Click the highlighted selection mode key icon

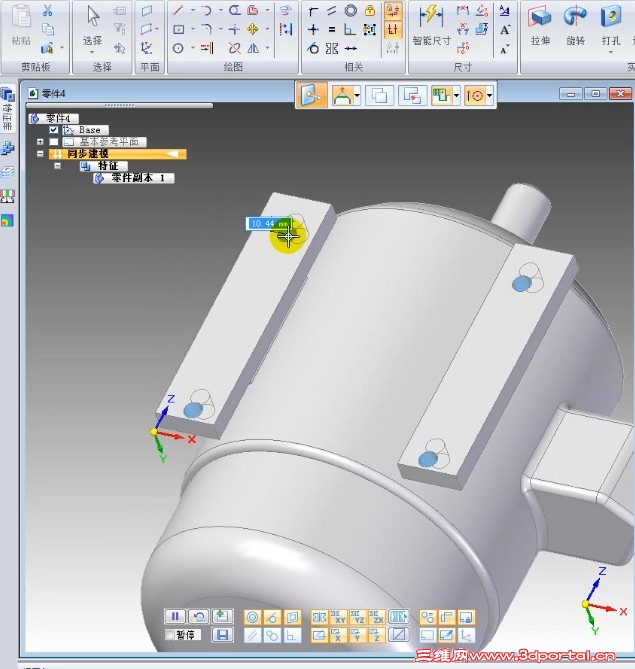point(312,96)
